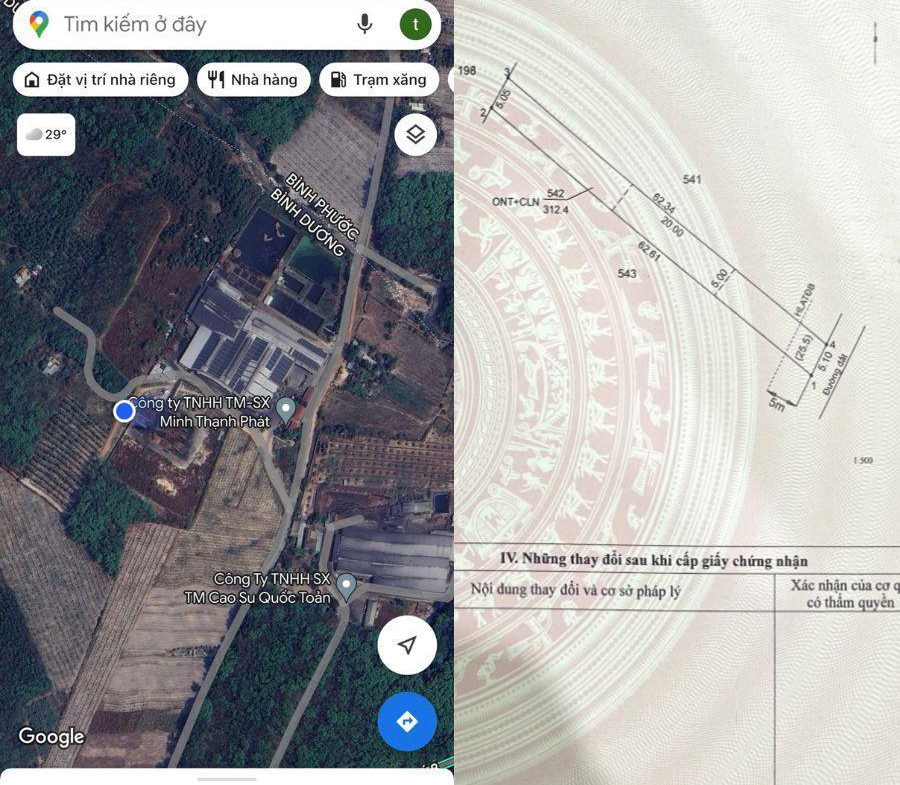Select the 'Nội dung thay đổi' column header
The height and width of the screenshot is (785, 900).
pos(575,590)
